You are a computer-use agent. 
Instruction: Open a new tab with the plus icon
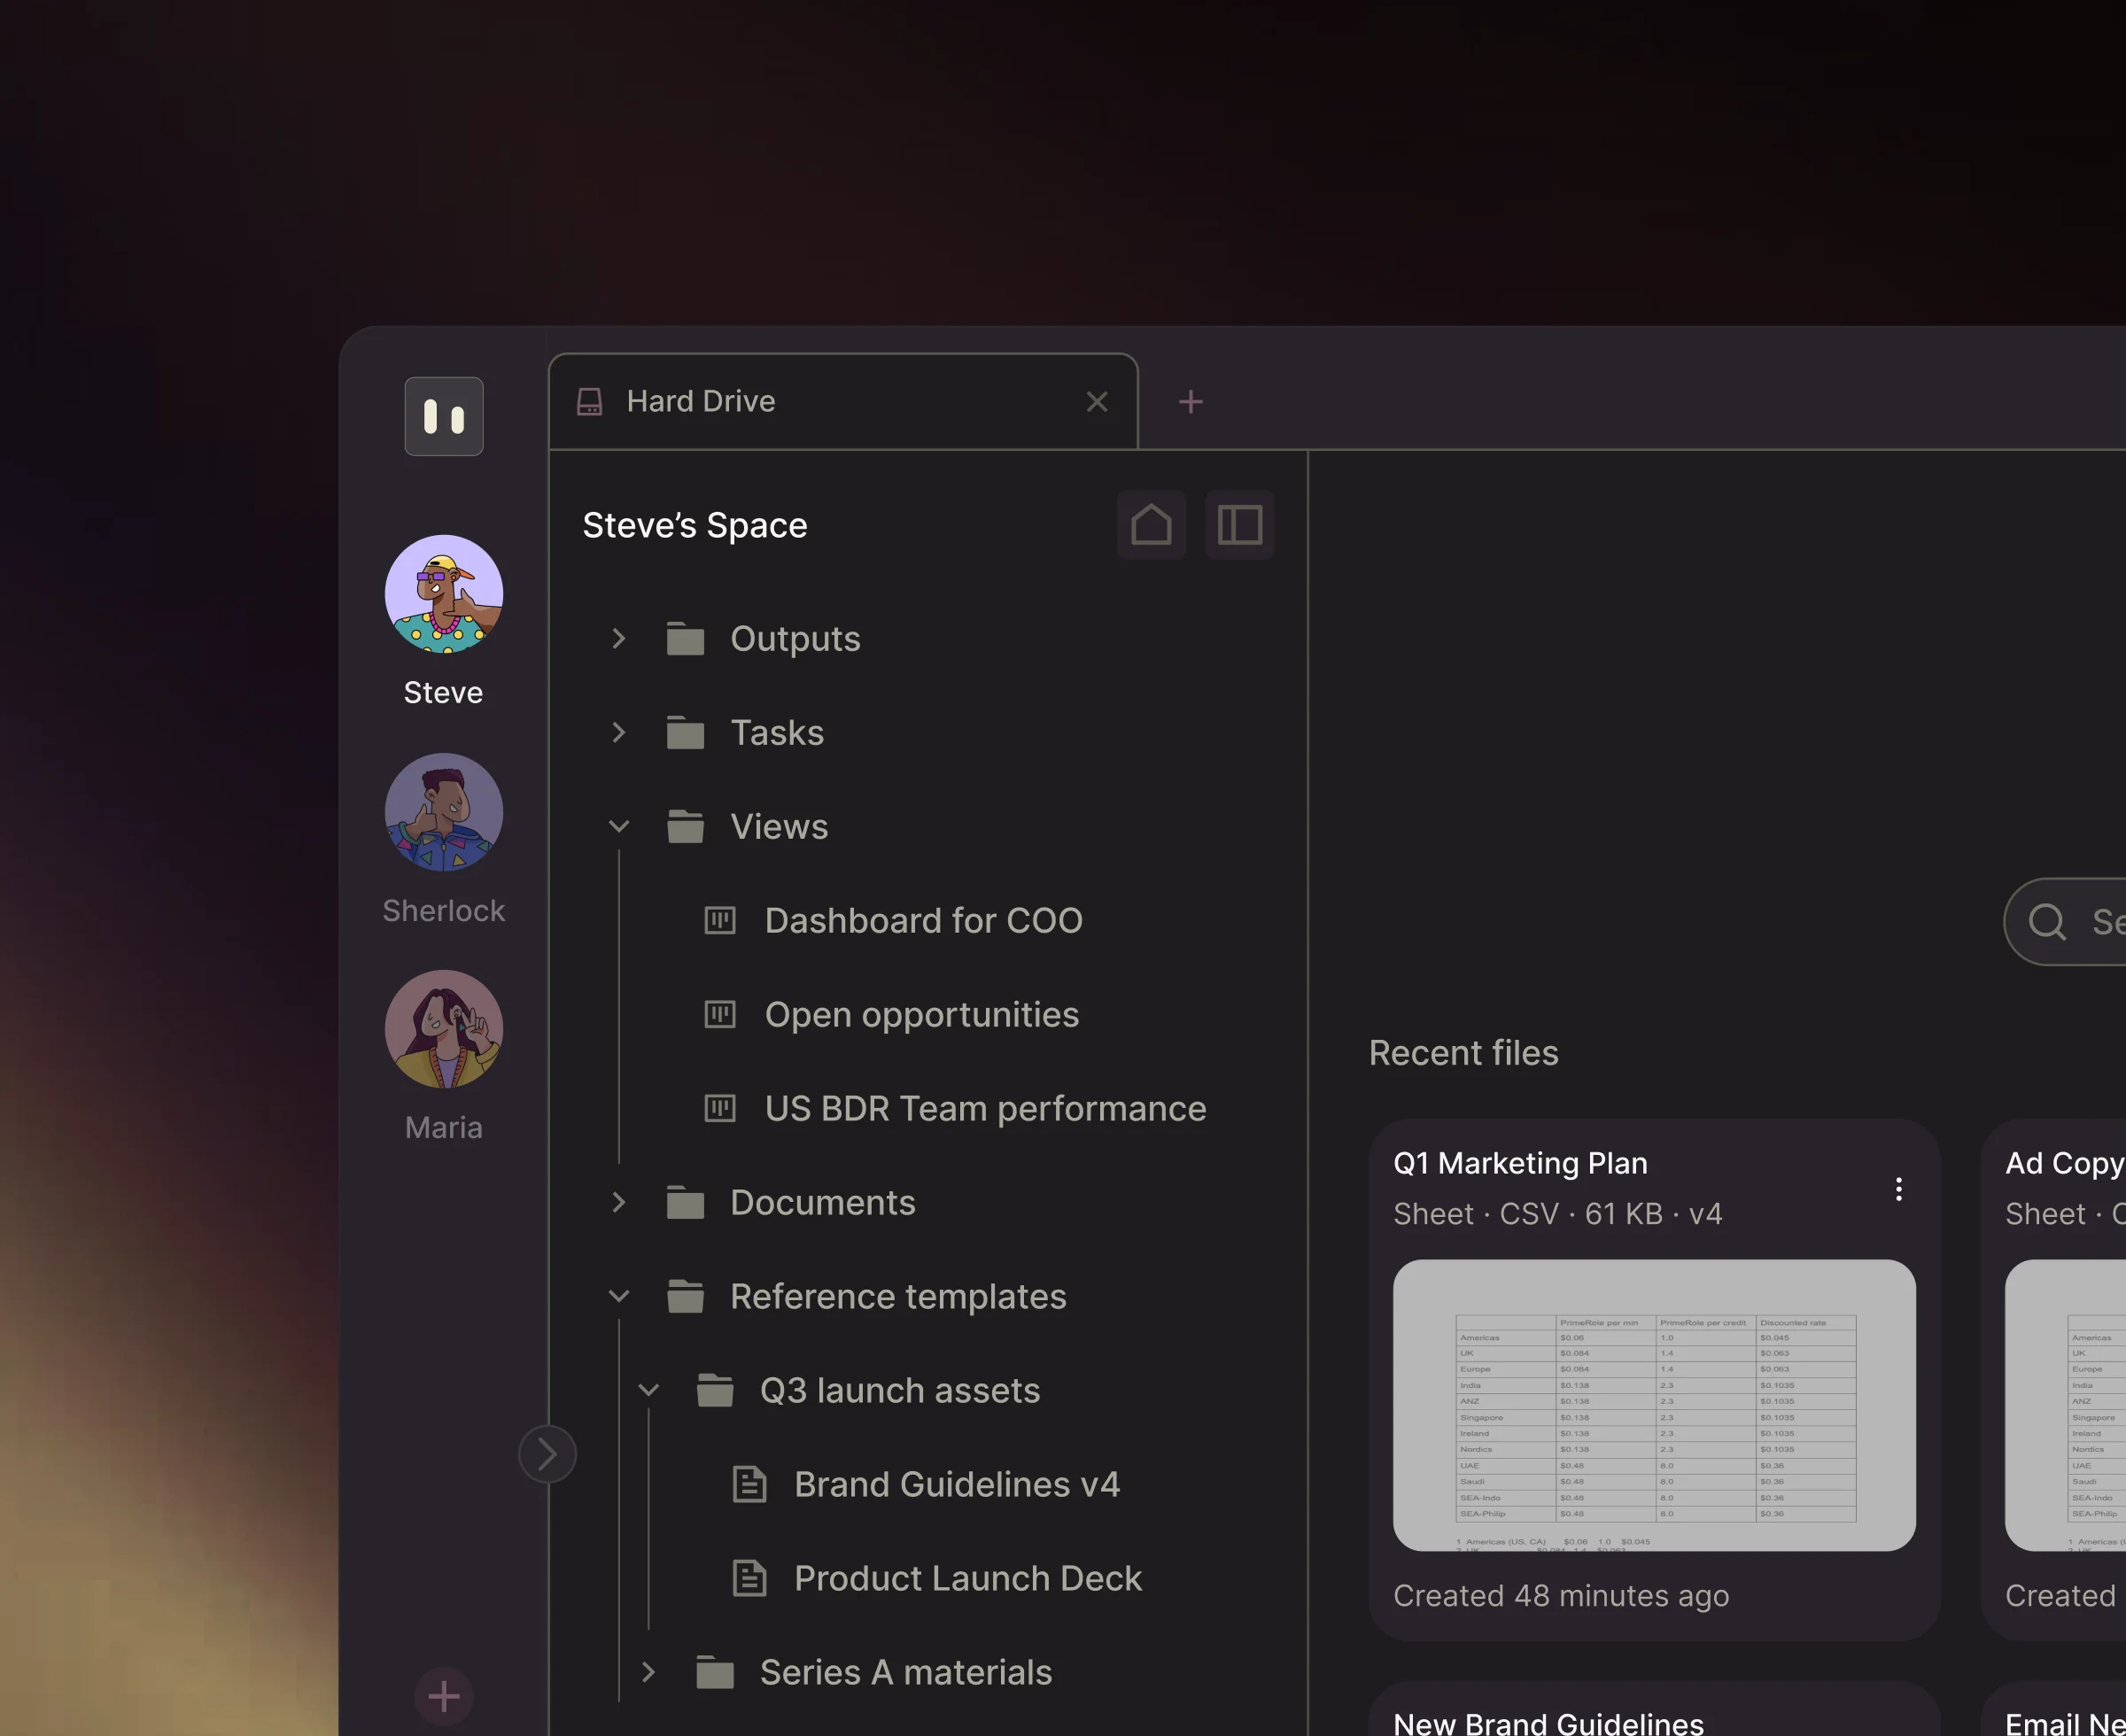pos(1190,402)
